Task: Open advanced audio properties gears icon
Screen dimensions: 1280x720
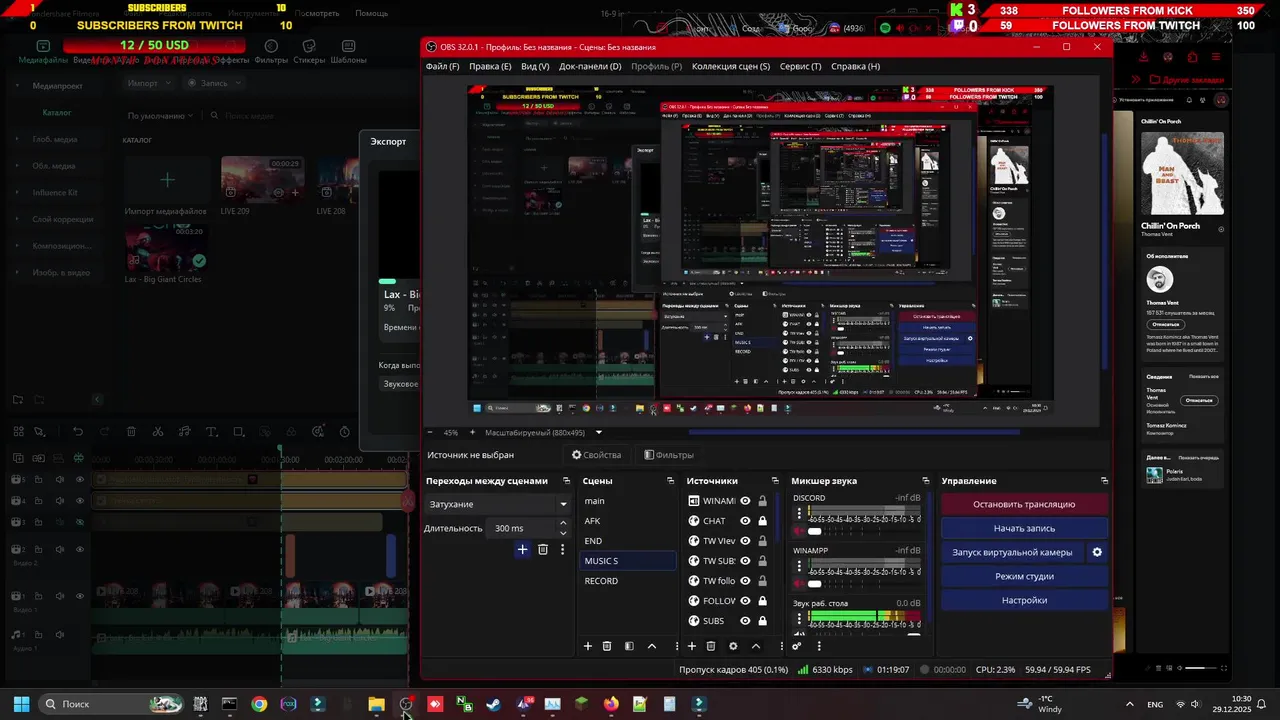Action: coord(797,646)
